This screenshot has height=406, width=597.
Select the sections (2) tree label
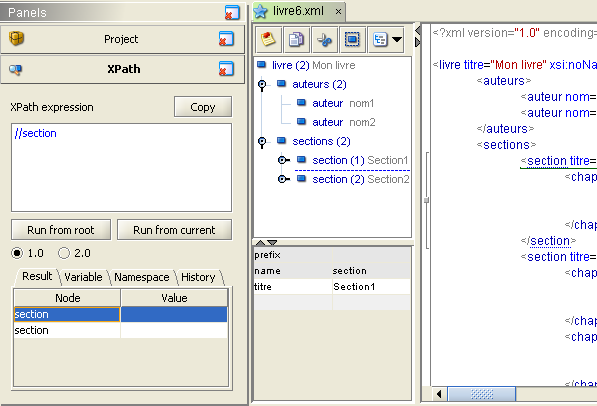(x=321, y=141)
